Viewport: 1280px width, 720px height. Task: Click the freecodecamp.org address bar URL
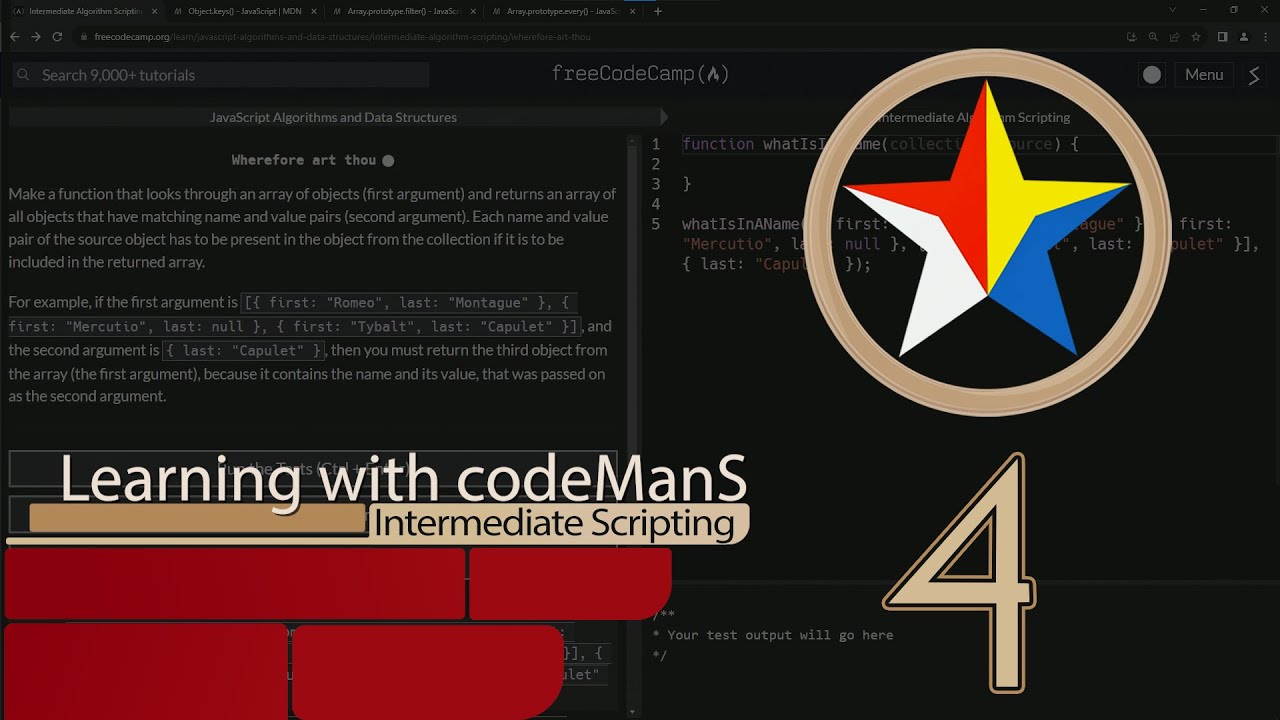(342, 37)
